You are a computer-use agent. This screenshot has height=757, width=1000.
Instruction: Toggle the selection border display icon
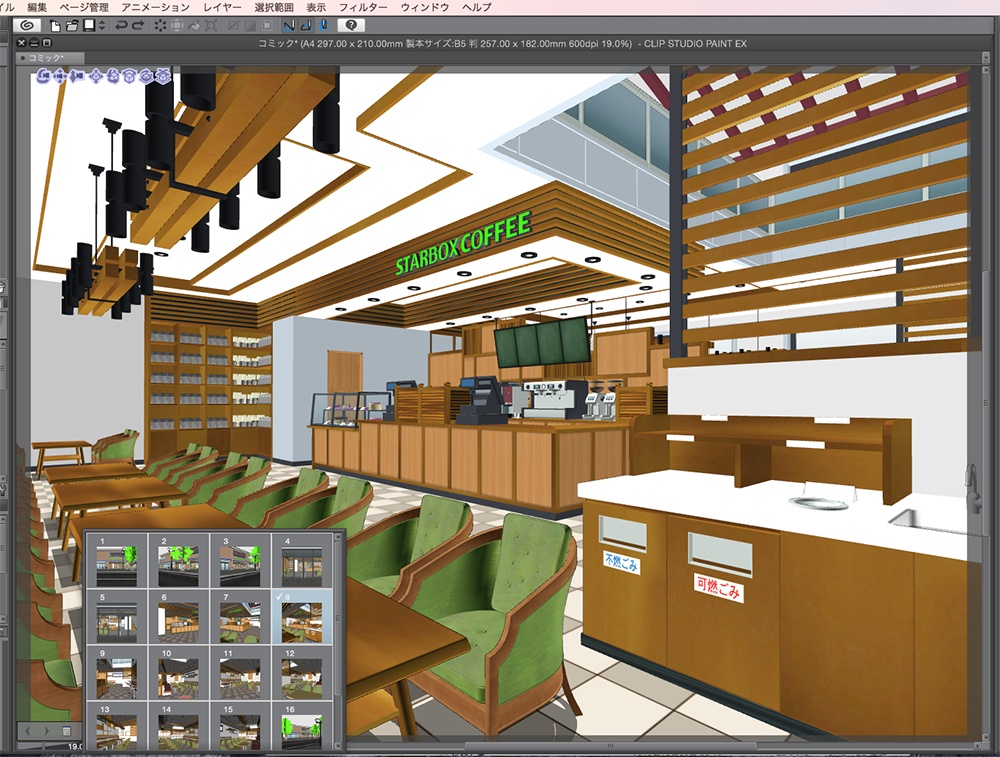point(268,26)
